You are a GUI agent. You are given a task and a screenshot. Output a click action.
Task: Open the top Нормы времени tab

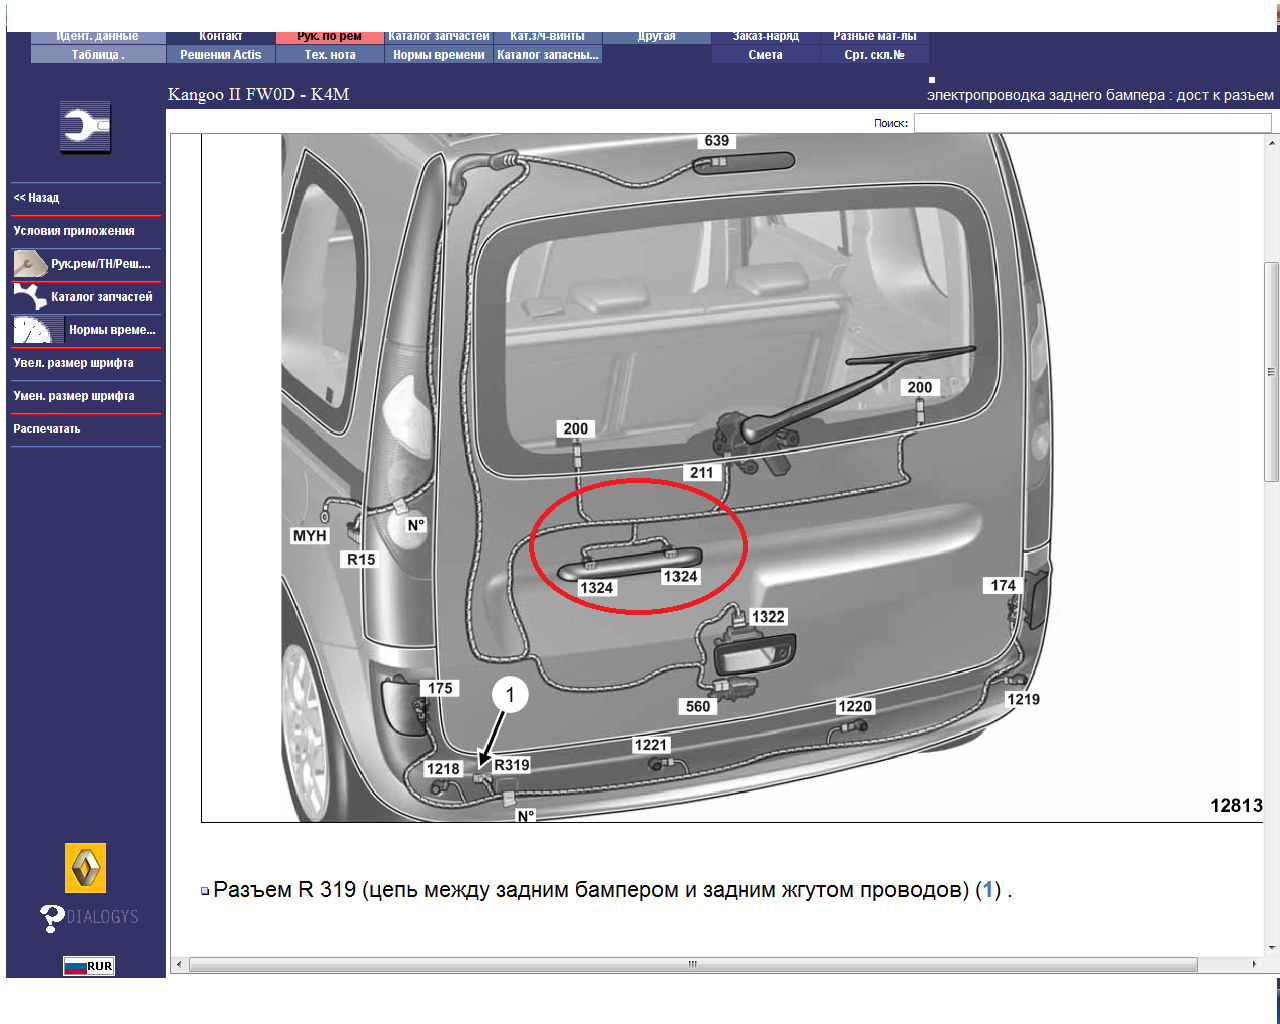click(x=439, y=55)
